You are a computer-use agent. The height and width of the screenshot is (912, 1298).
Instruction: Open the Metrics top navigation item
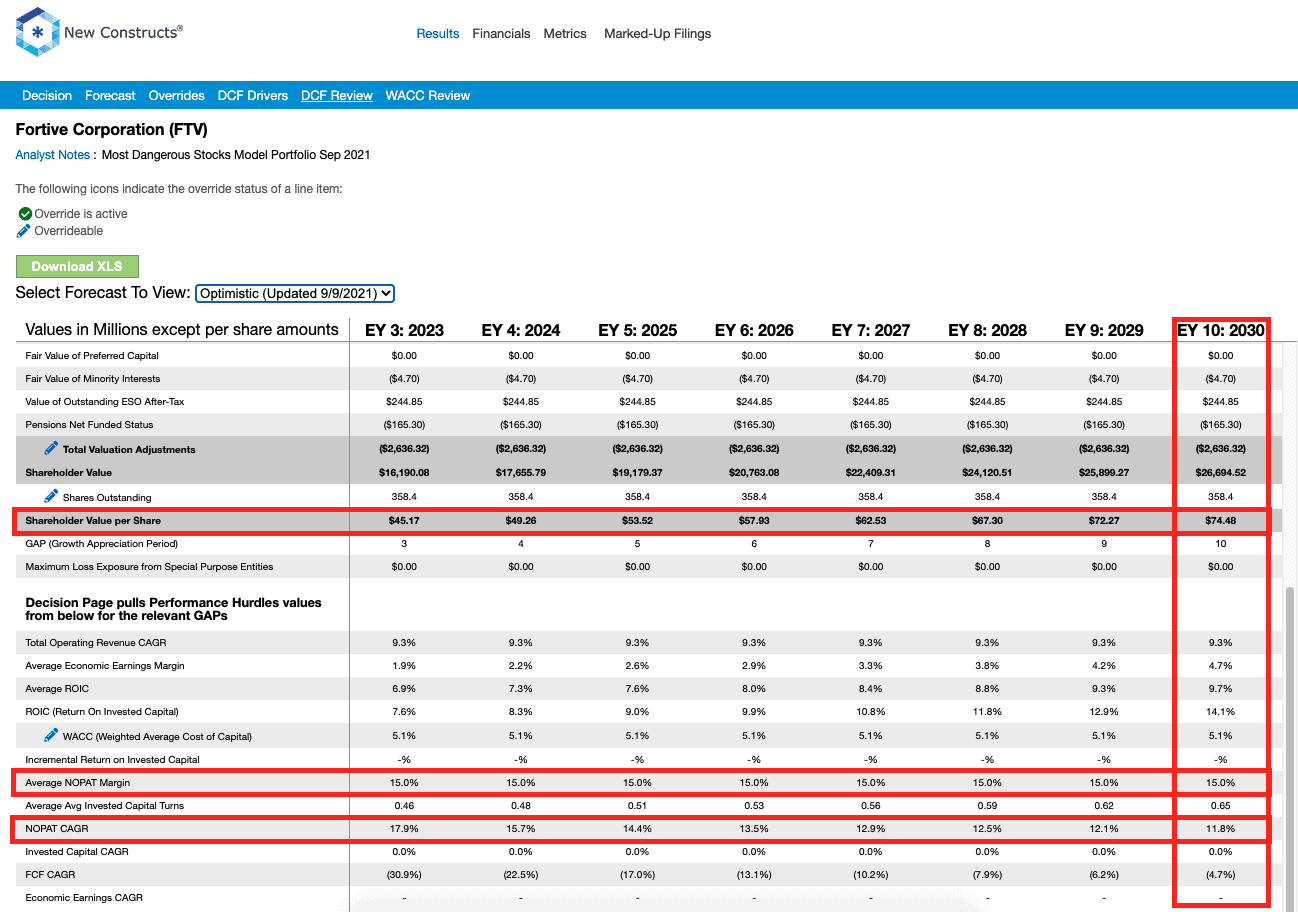(565, 33)
